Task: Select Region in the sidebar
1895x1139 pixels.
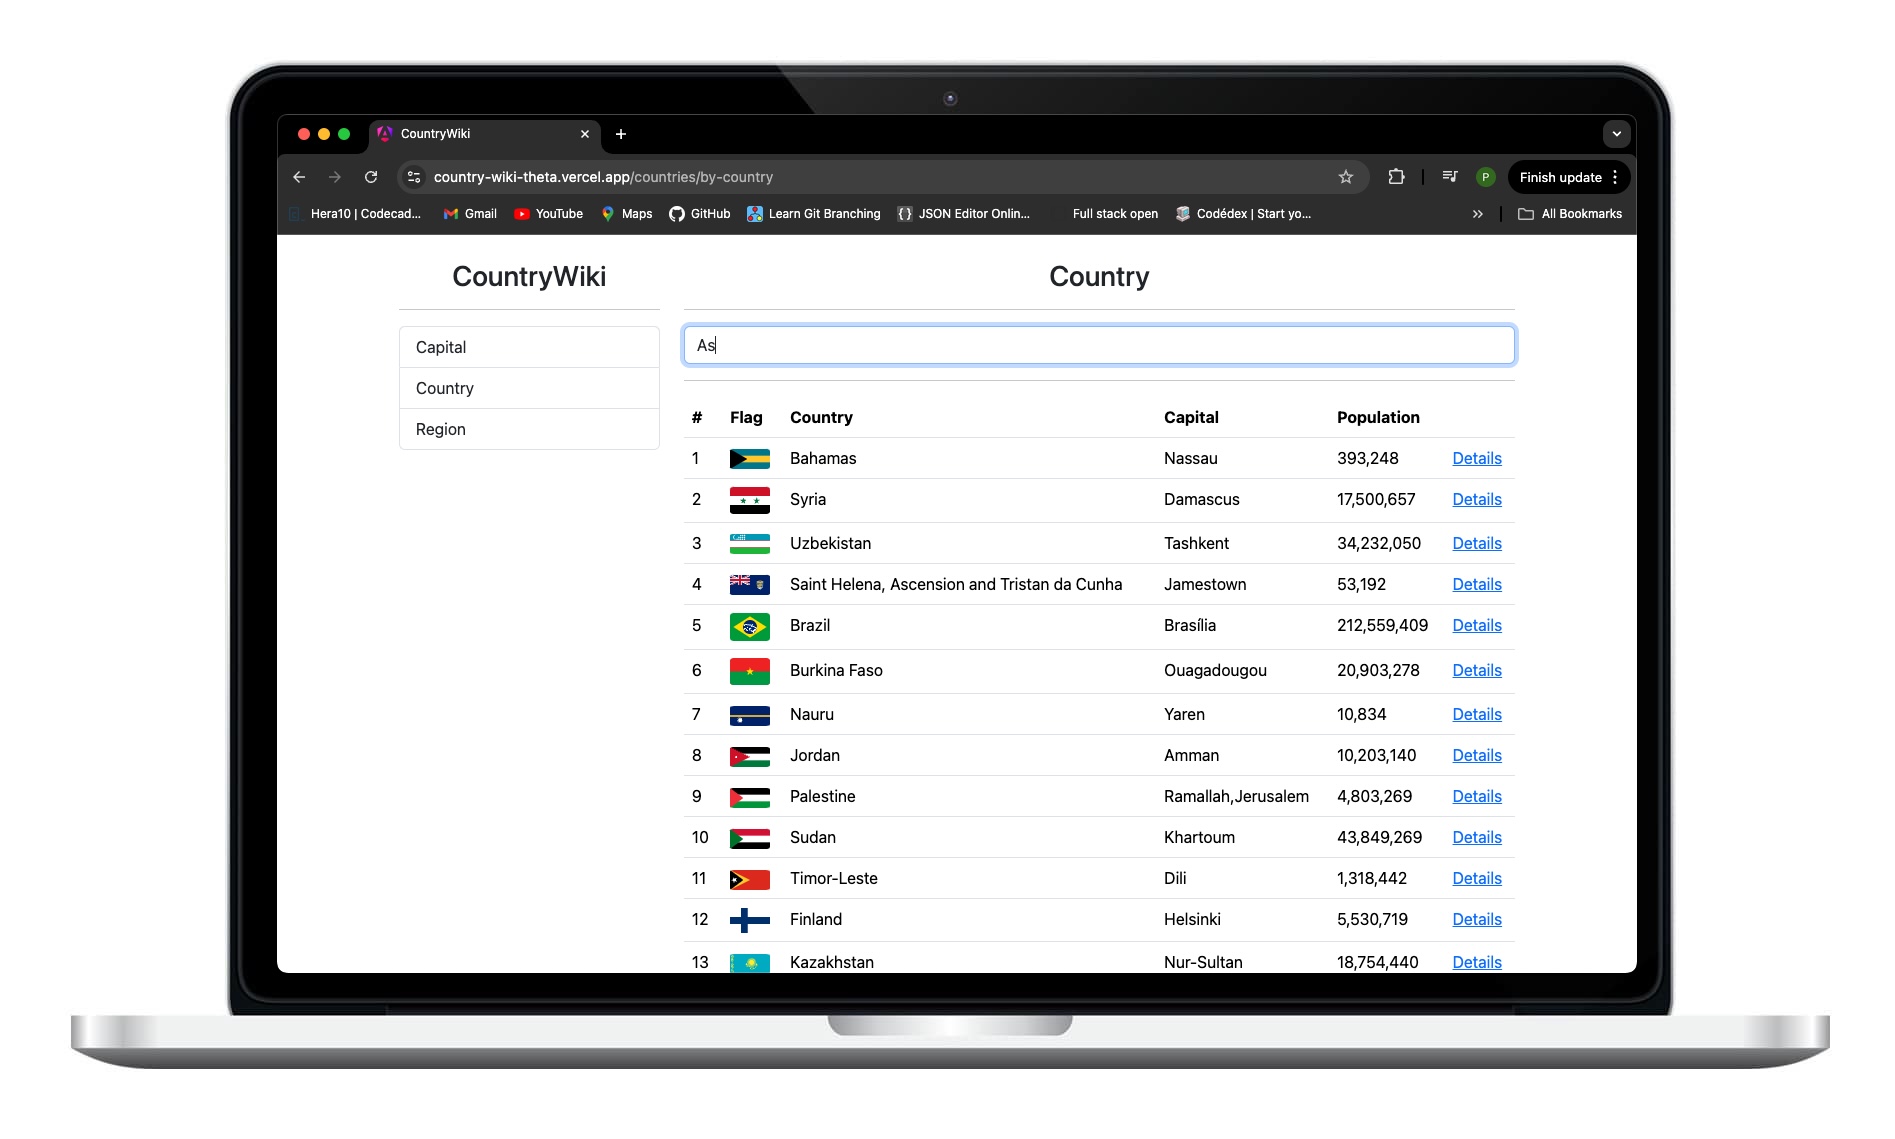Action: 529,429
